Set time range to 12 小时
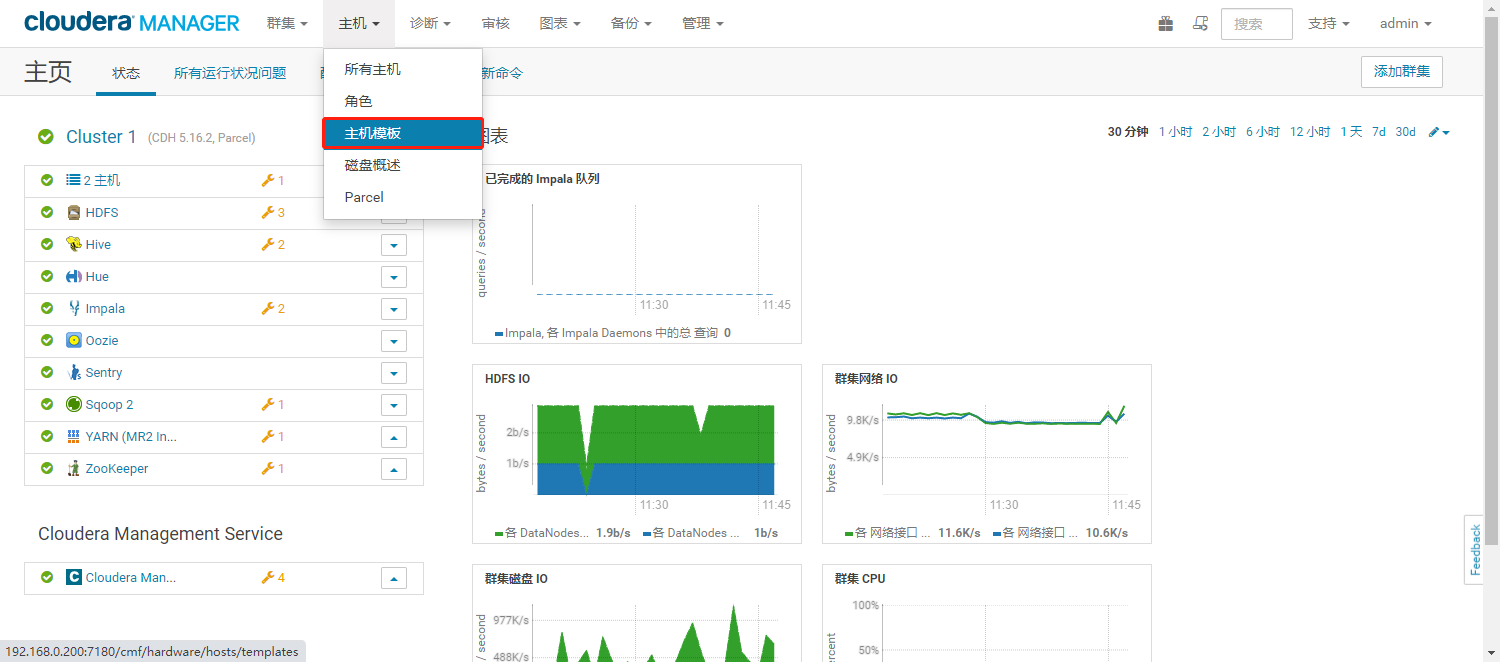1500x662 pixels. tap(1310, 132)
